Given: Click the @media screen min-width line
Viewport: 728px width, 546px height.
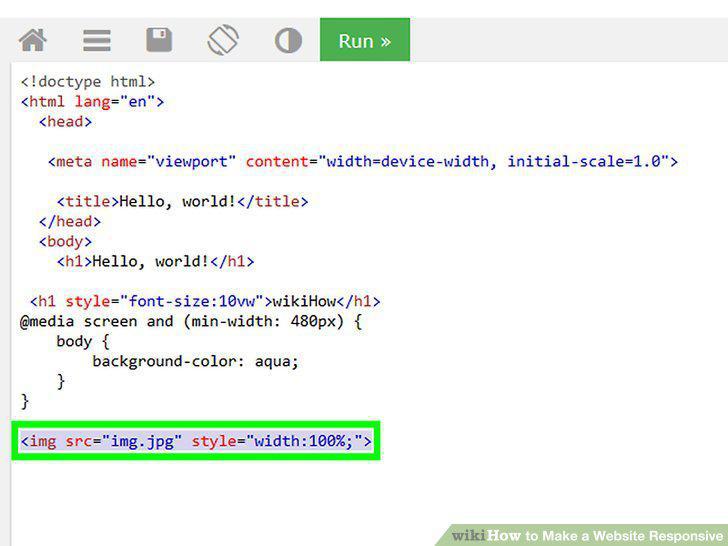Looking at the screenshot, I should coord(191,321).
